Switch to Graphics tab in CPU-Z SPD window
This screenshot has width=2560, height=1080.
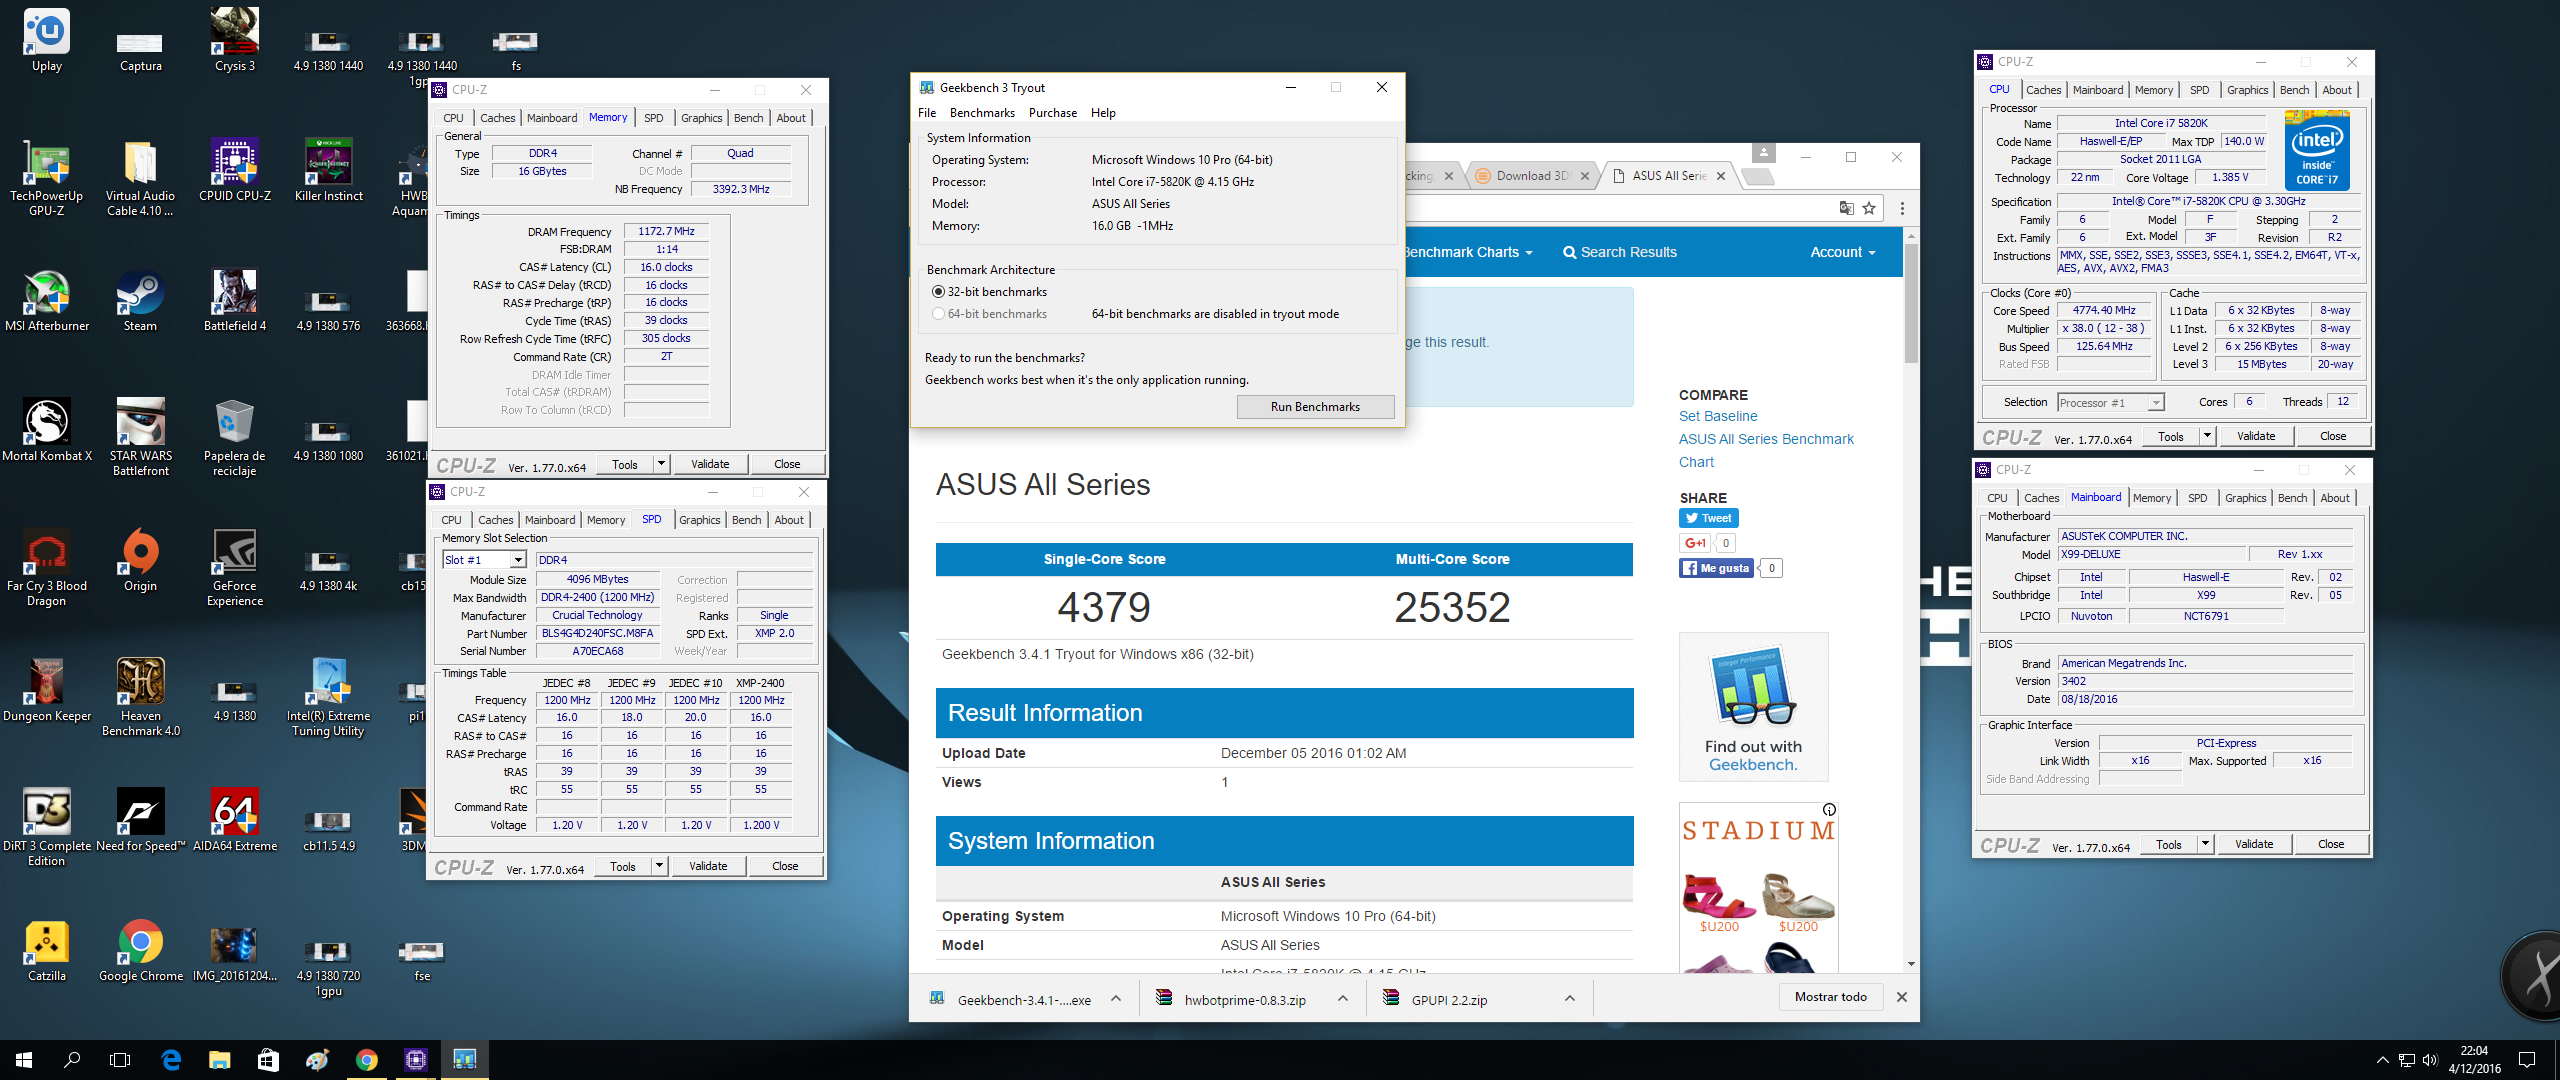click(x=699, y=520)
